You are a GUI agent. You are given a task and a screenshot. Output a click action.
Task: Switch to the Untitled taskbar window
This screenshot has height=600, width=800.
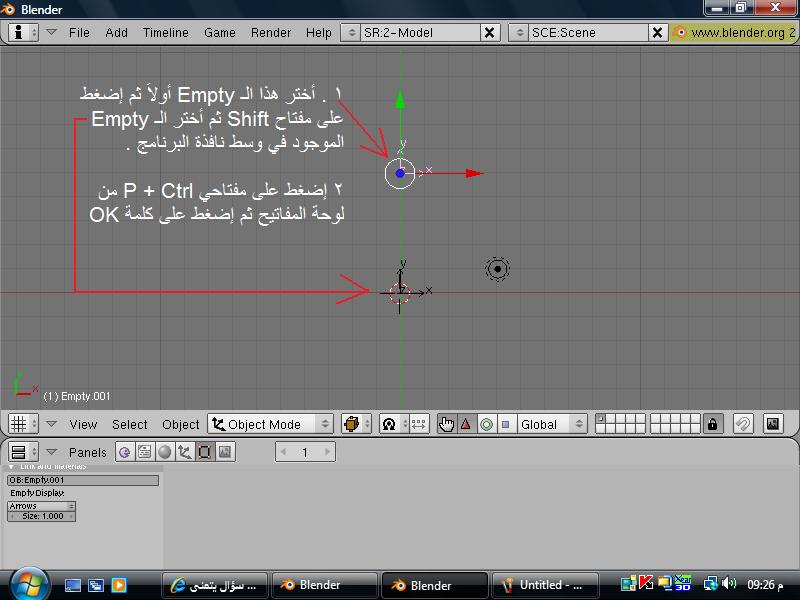coord(544,585)
